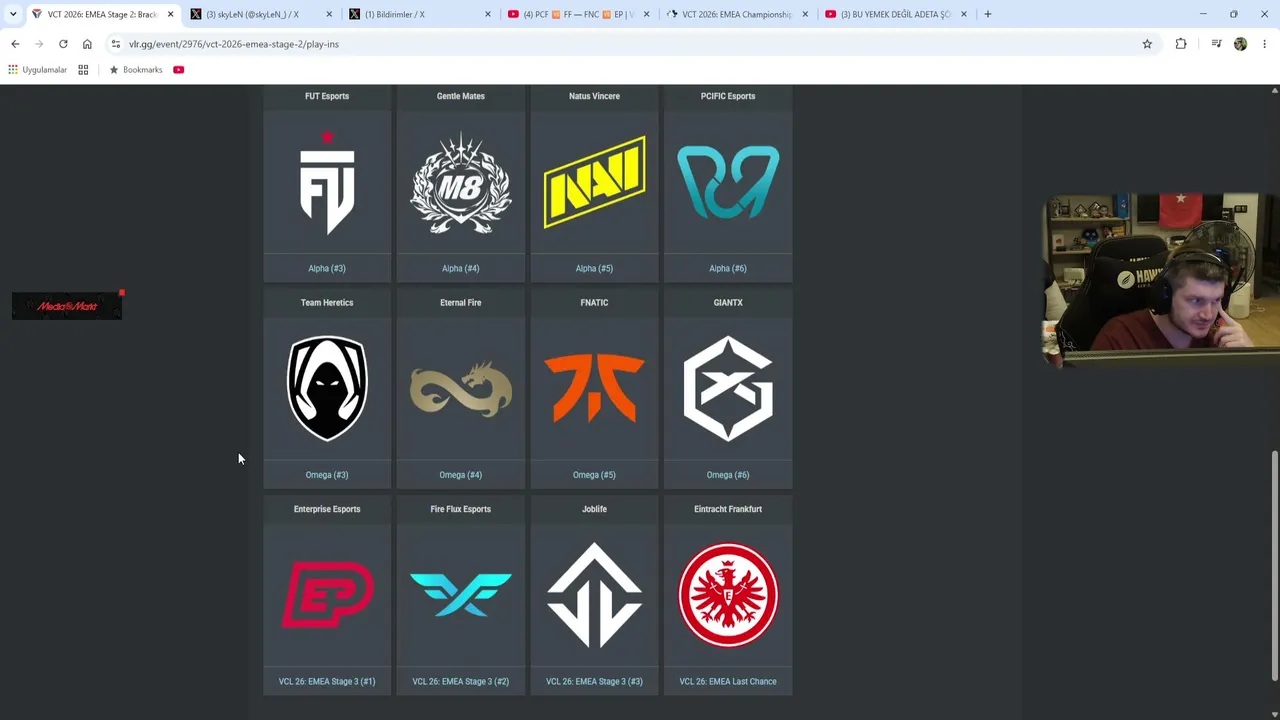This screenshot has height=720, width=1280.
Task: Open the Chrome profile avatar
Action: [x=1240, y=44]
